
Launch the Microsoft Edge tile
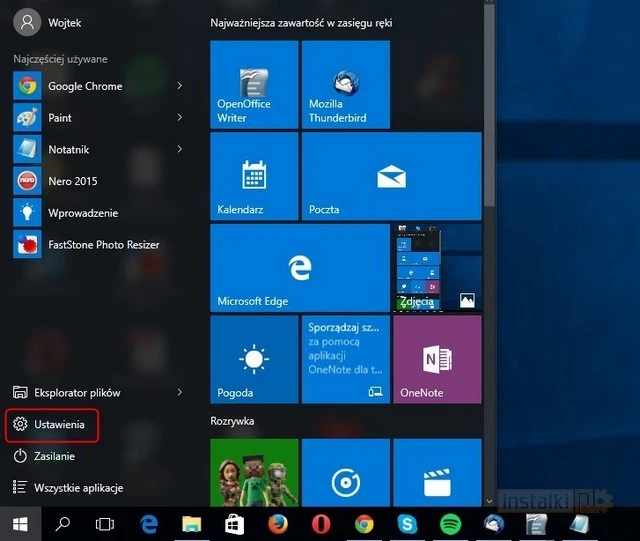[299, 268]
